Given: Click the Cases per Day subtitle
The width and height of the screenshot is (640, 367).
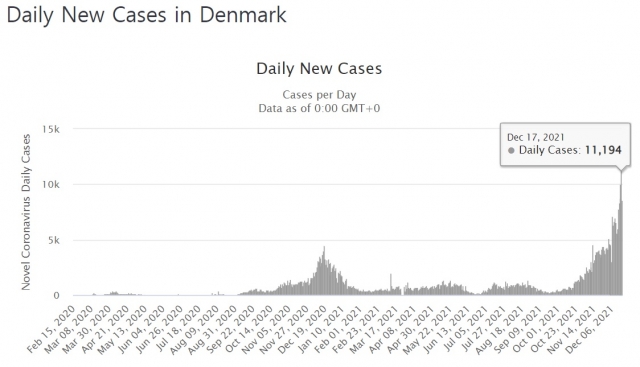Looking at the screenshot, I should [x=319, y=95].
